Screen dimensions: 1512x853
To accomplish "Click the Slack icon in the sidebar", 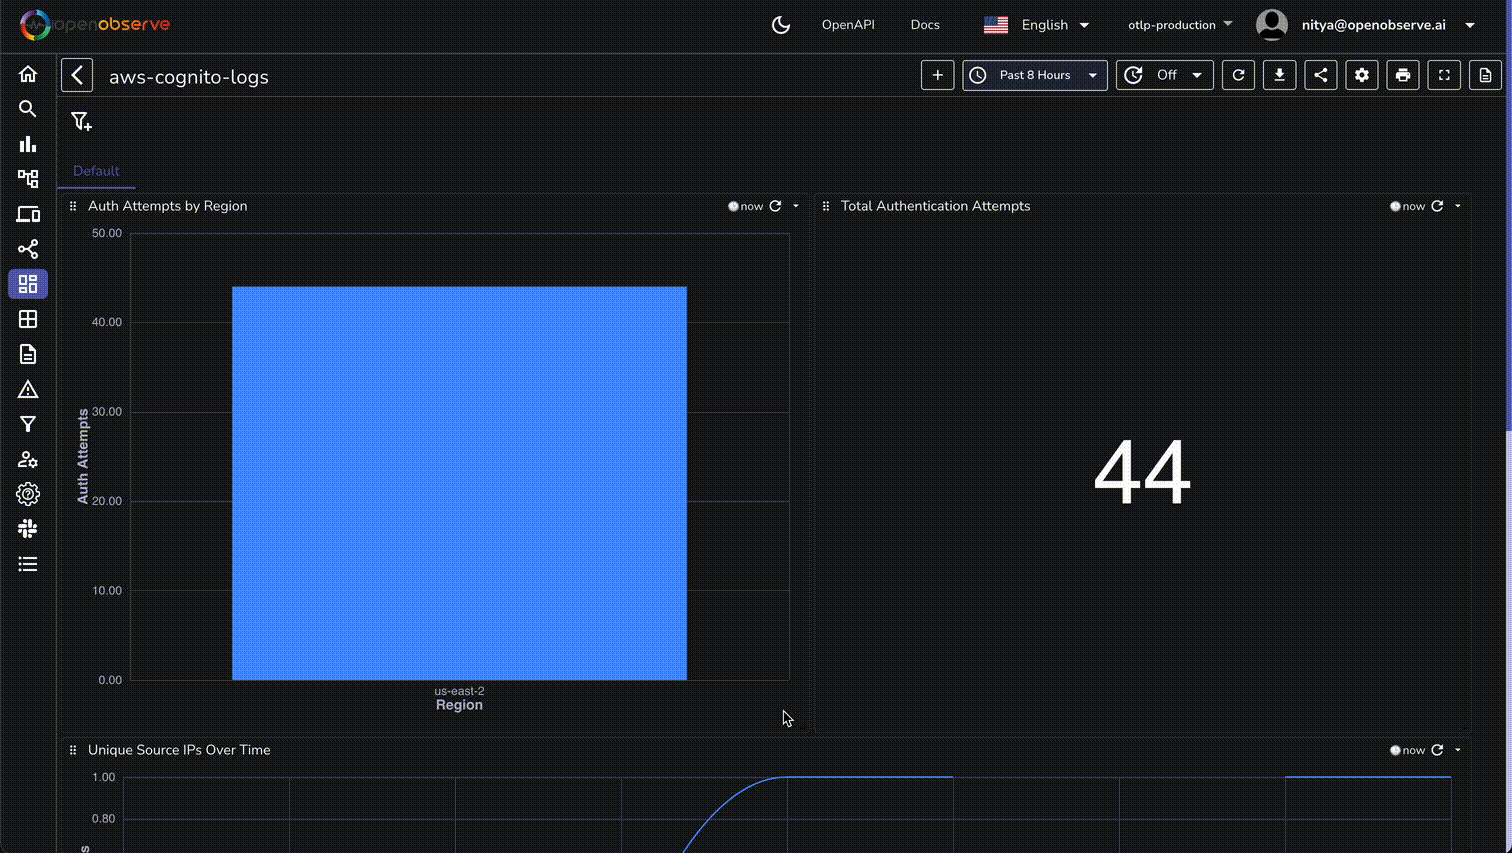I will (28, 528).
